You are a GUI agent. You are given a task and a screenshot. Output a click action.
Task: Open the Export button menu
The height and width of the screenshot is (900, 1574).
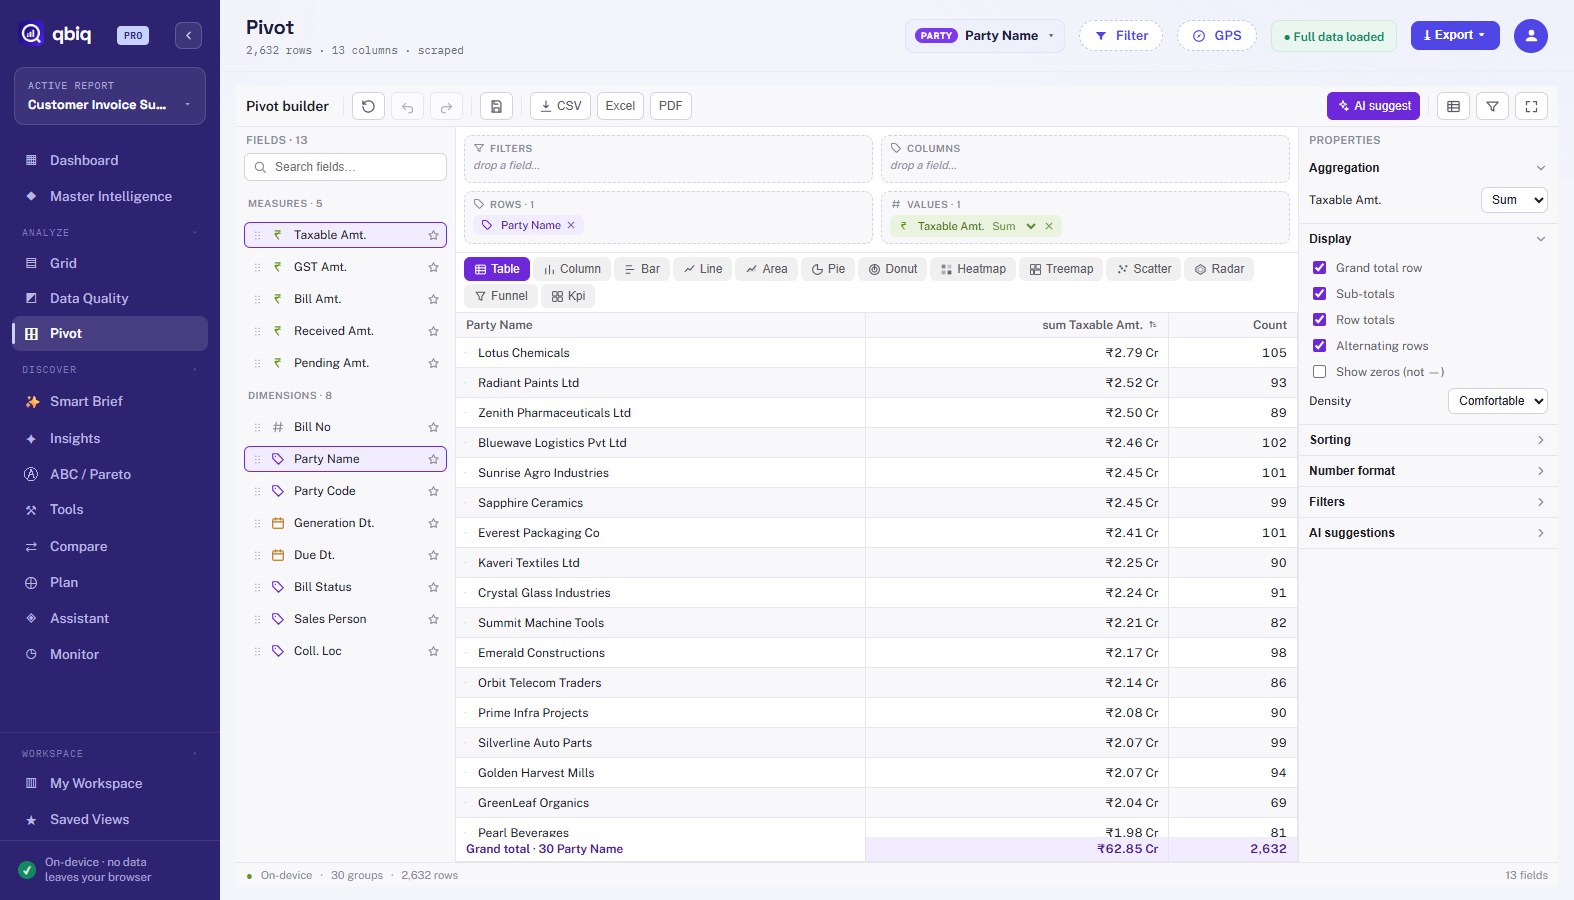pyautogui.click(x=1455, y=35)
